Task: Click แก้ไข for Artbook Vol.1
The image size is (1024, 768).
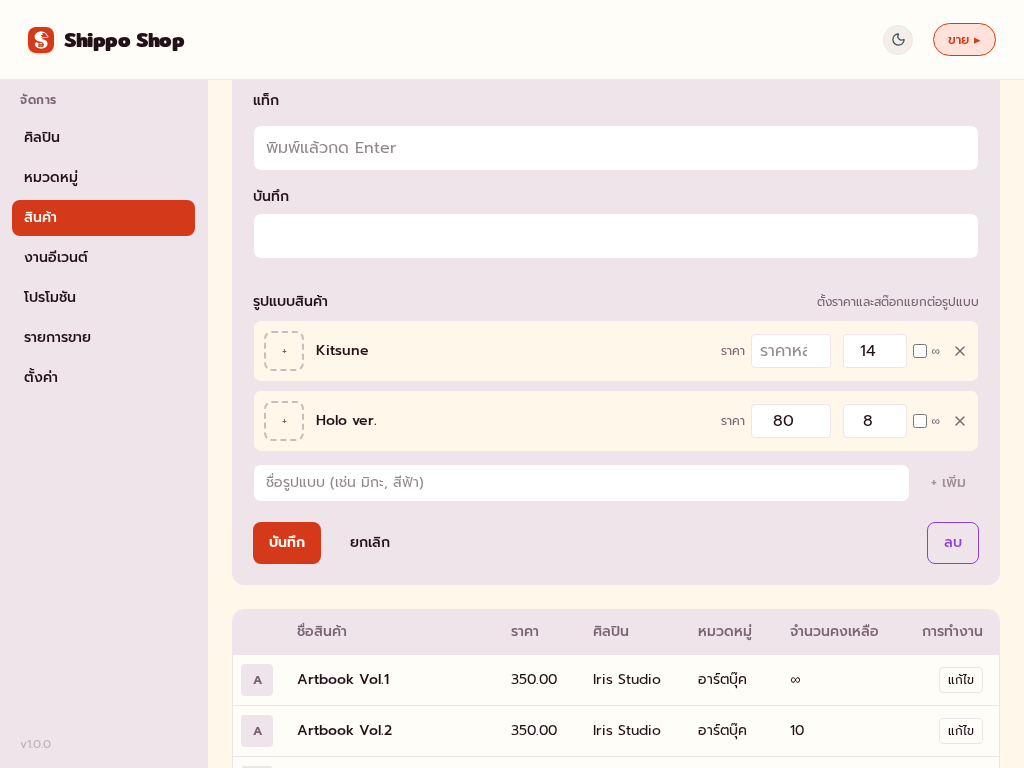Action: pos(961,680)
